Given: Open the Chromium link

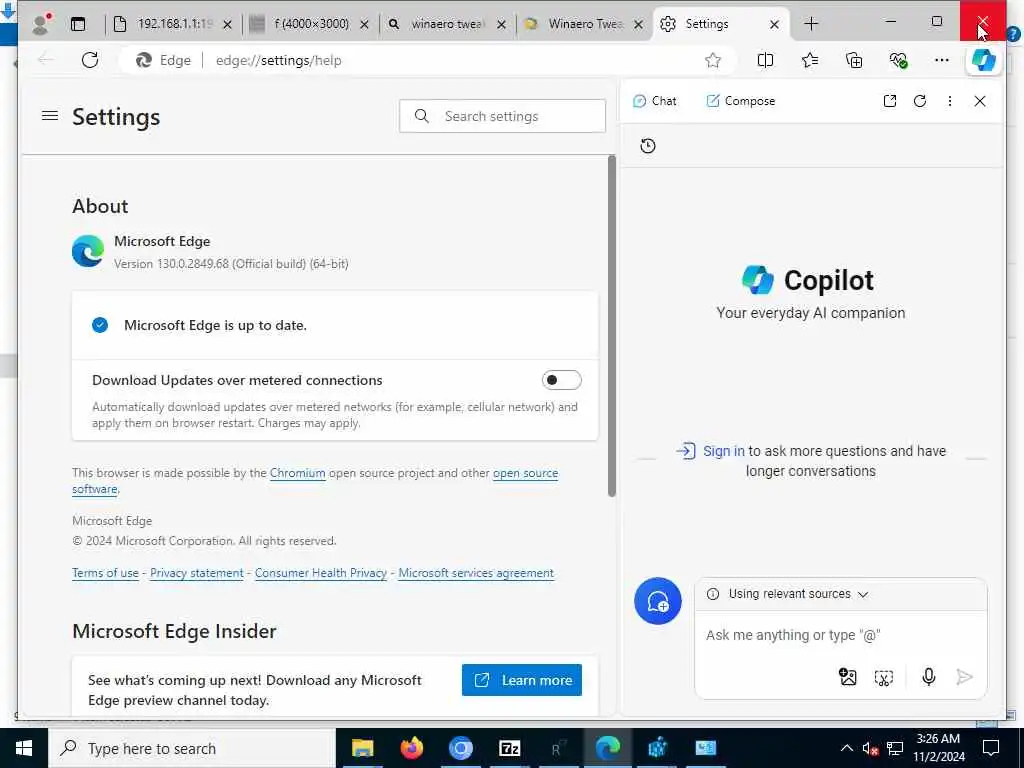Looking at the screenshot, I should click(298, 473).
